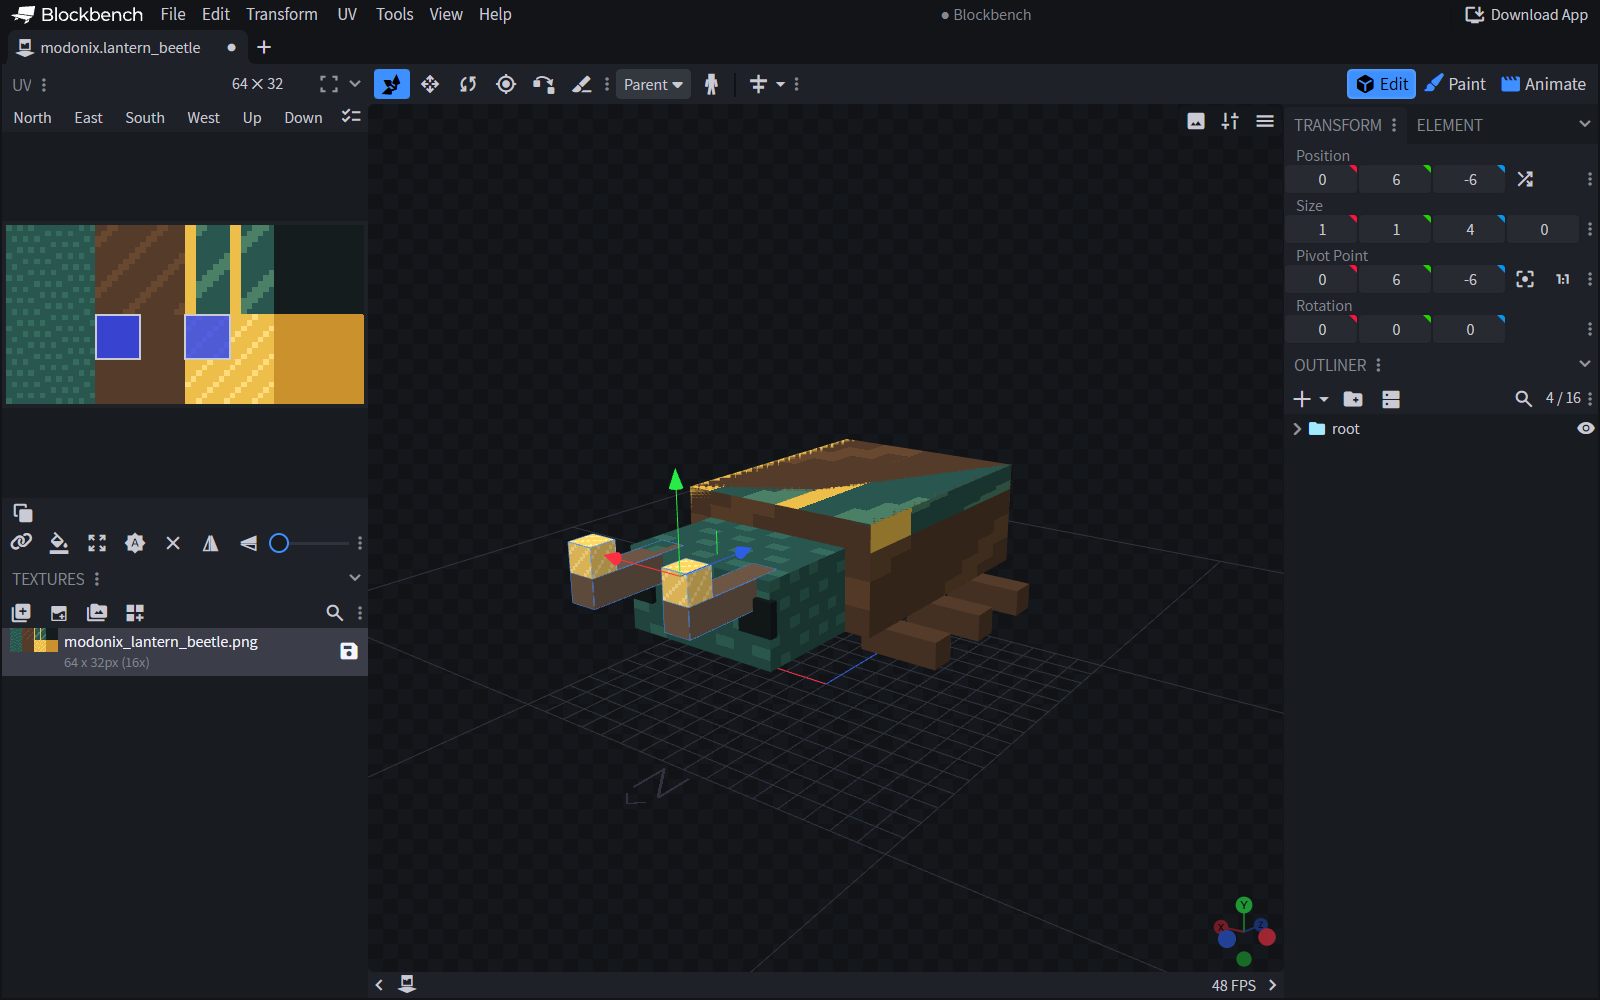This screenshot has height=1000, width=1600.
Task: Toggle visibility of root group
Action: coord(1586,428)
